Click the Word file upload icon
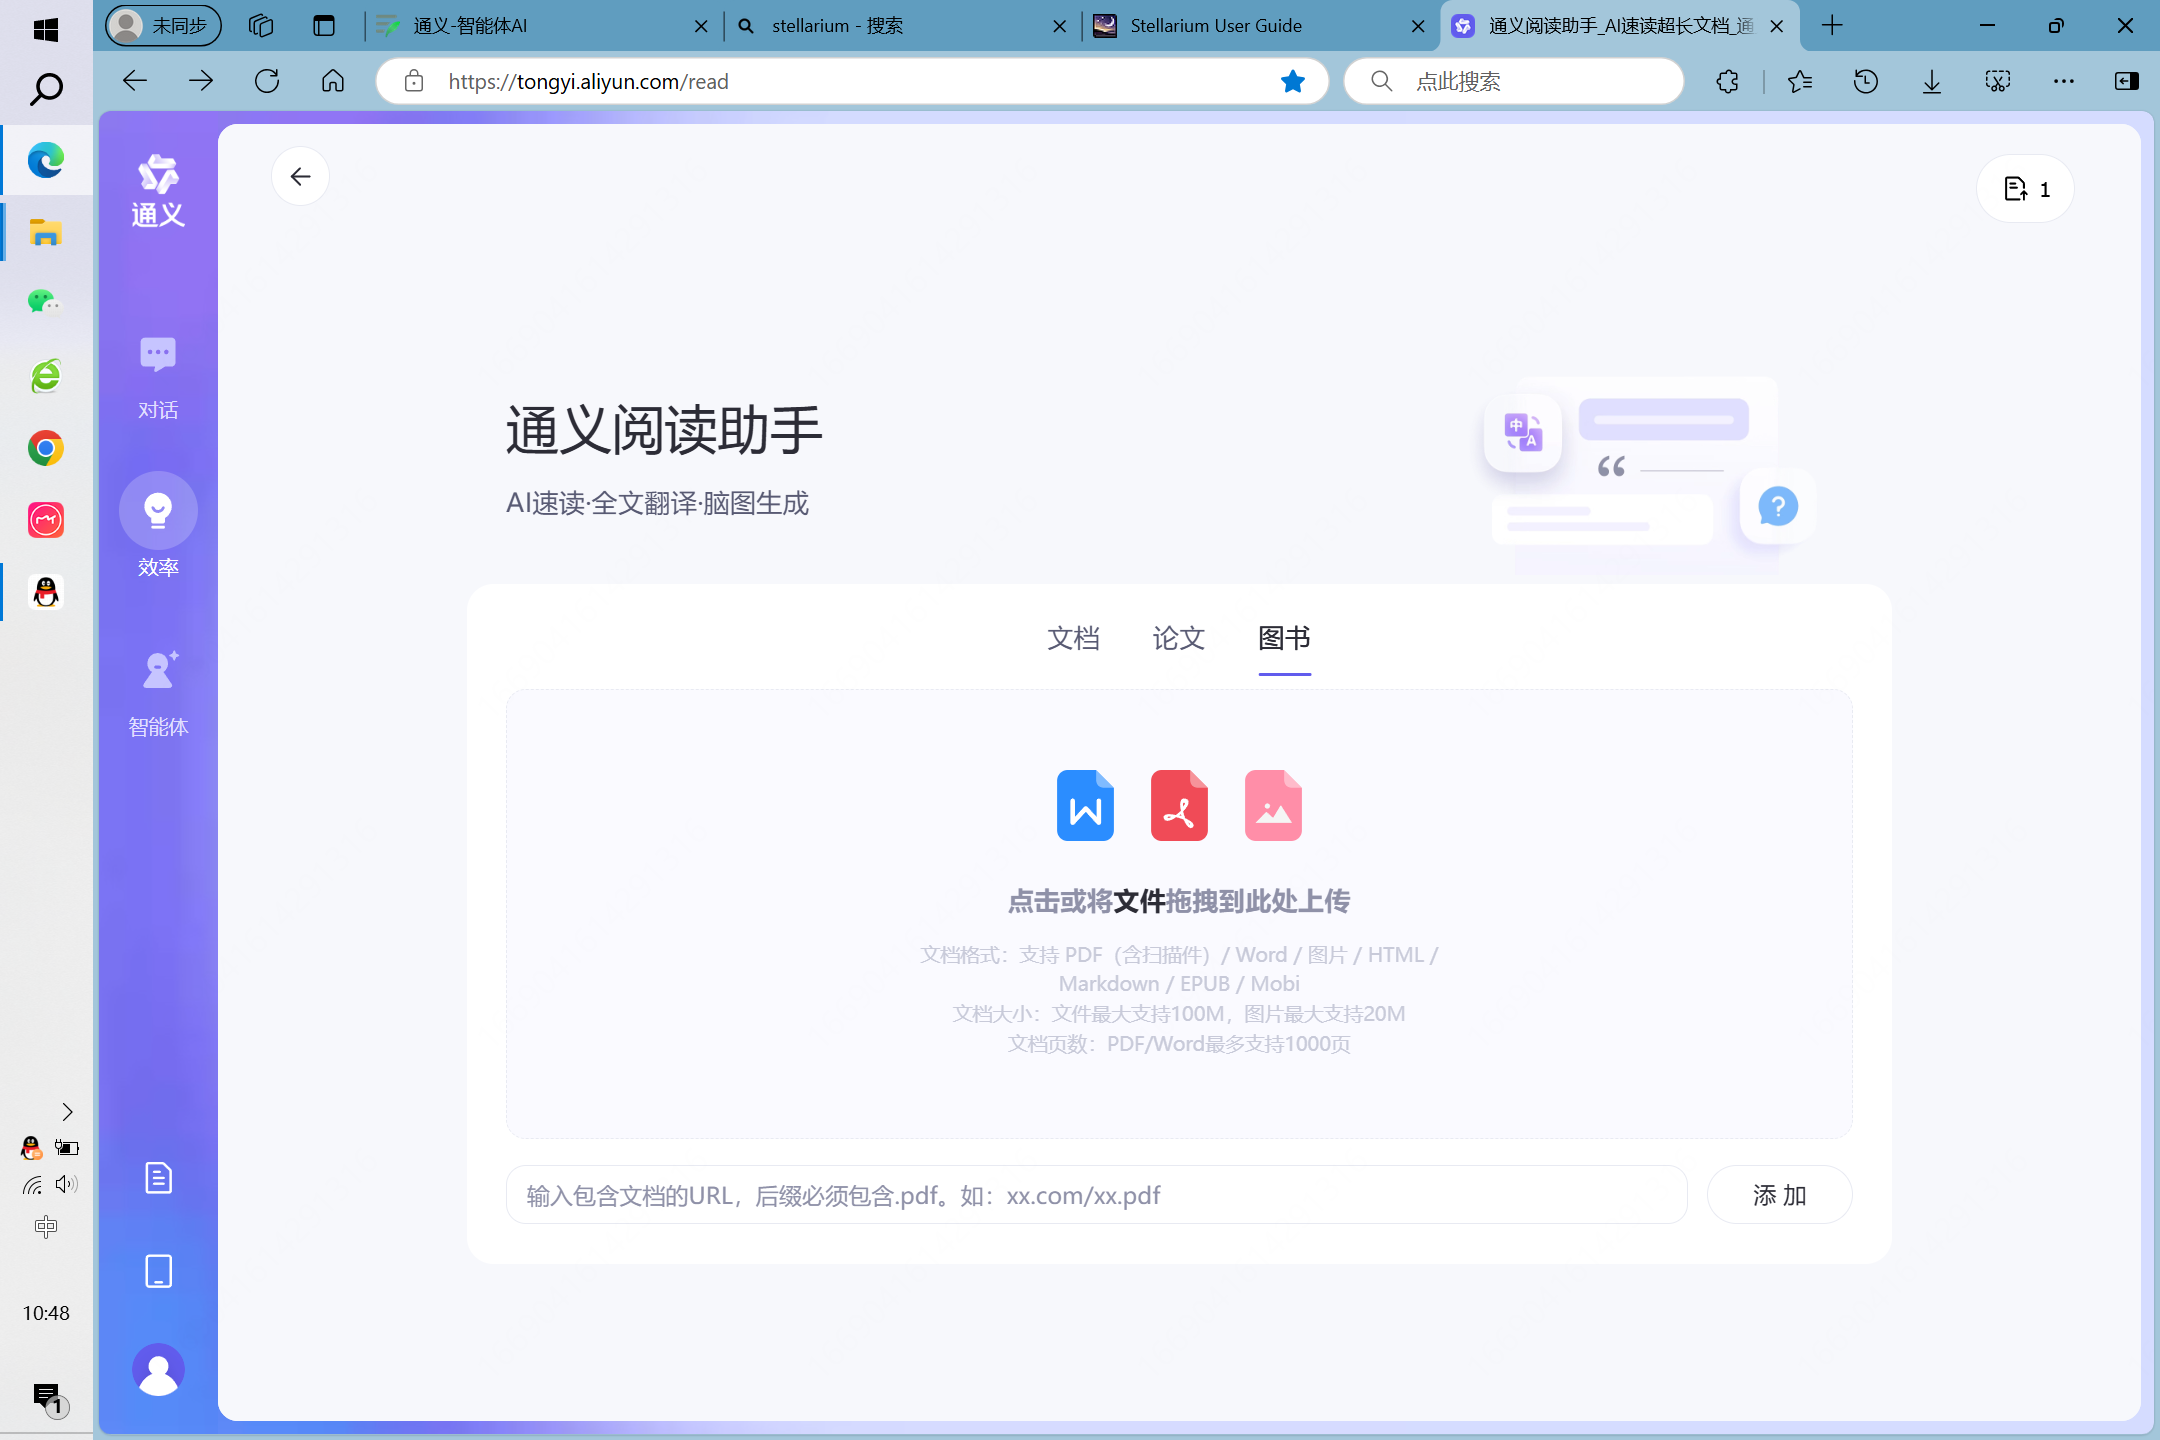Image resolution: width=2160 pixels, height=1440 pixels. click(1085, 805)
